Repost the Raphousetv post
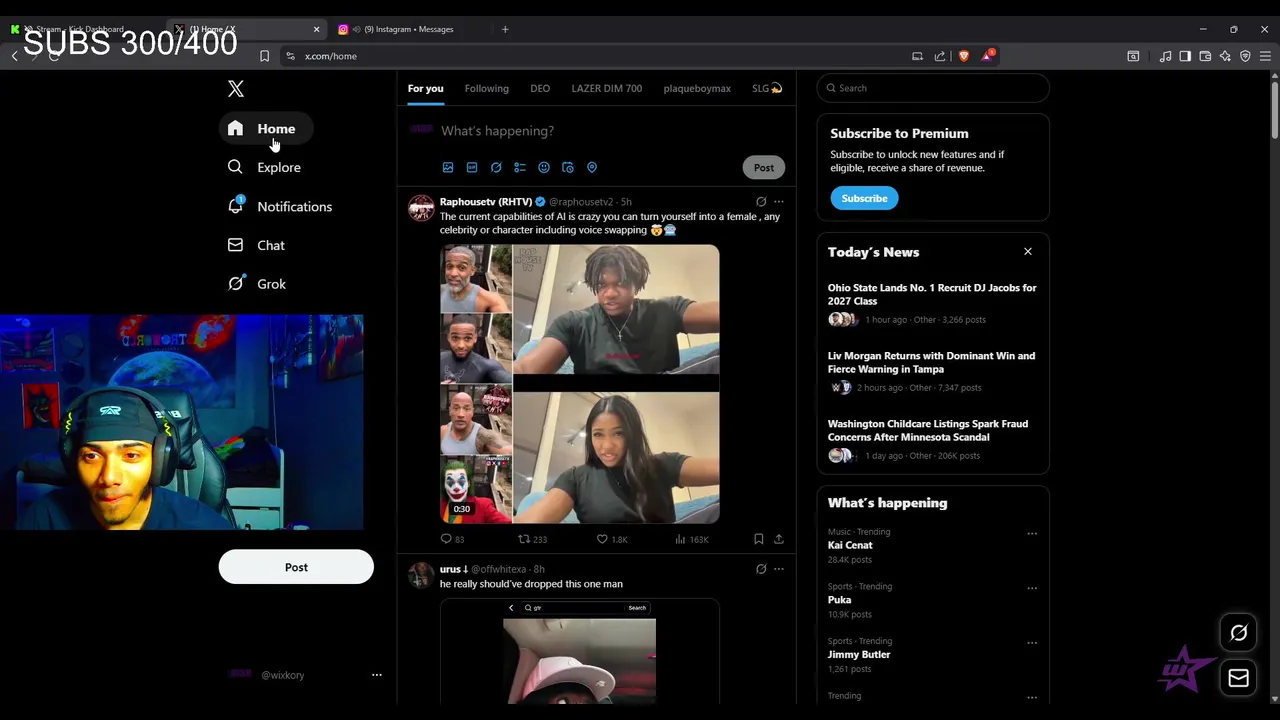The height and width of the screenshot is (720, 1280). (x=532, y=539)
